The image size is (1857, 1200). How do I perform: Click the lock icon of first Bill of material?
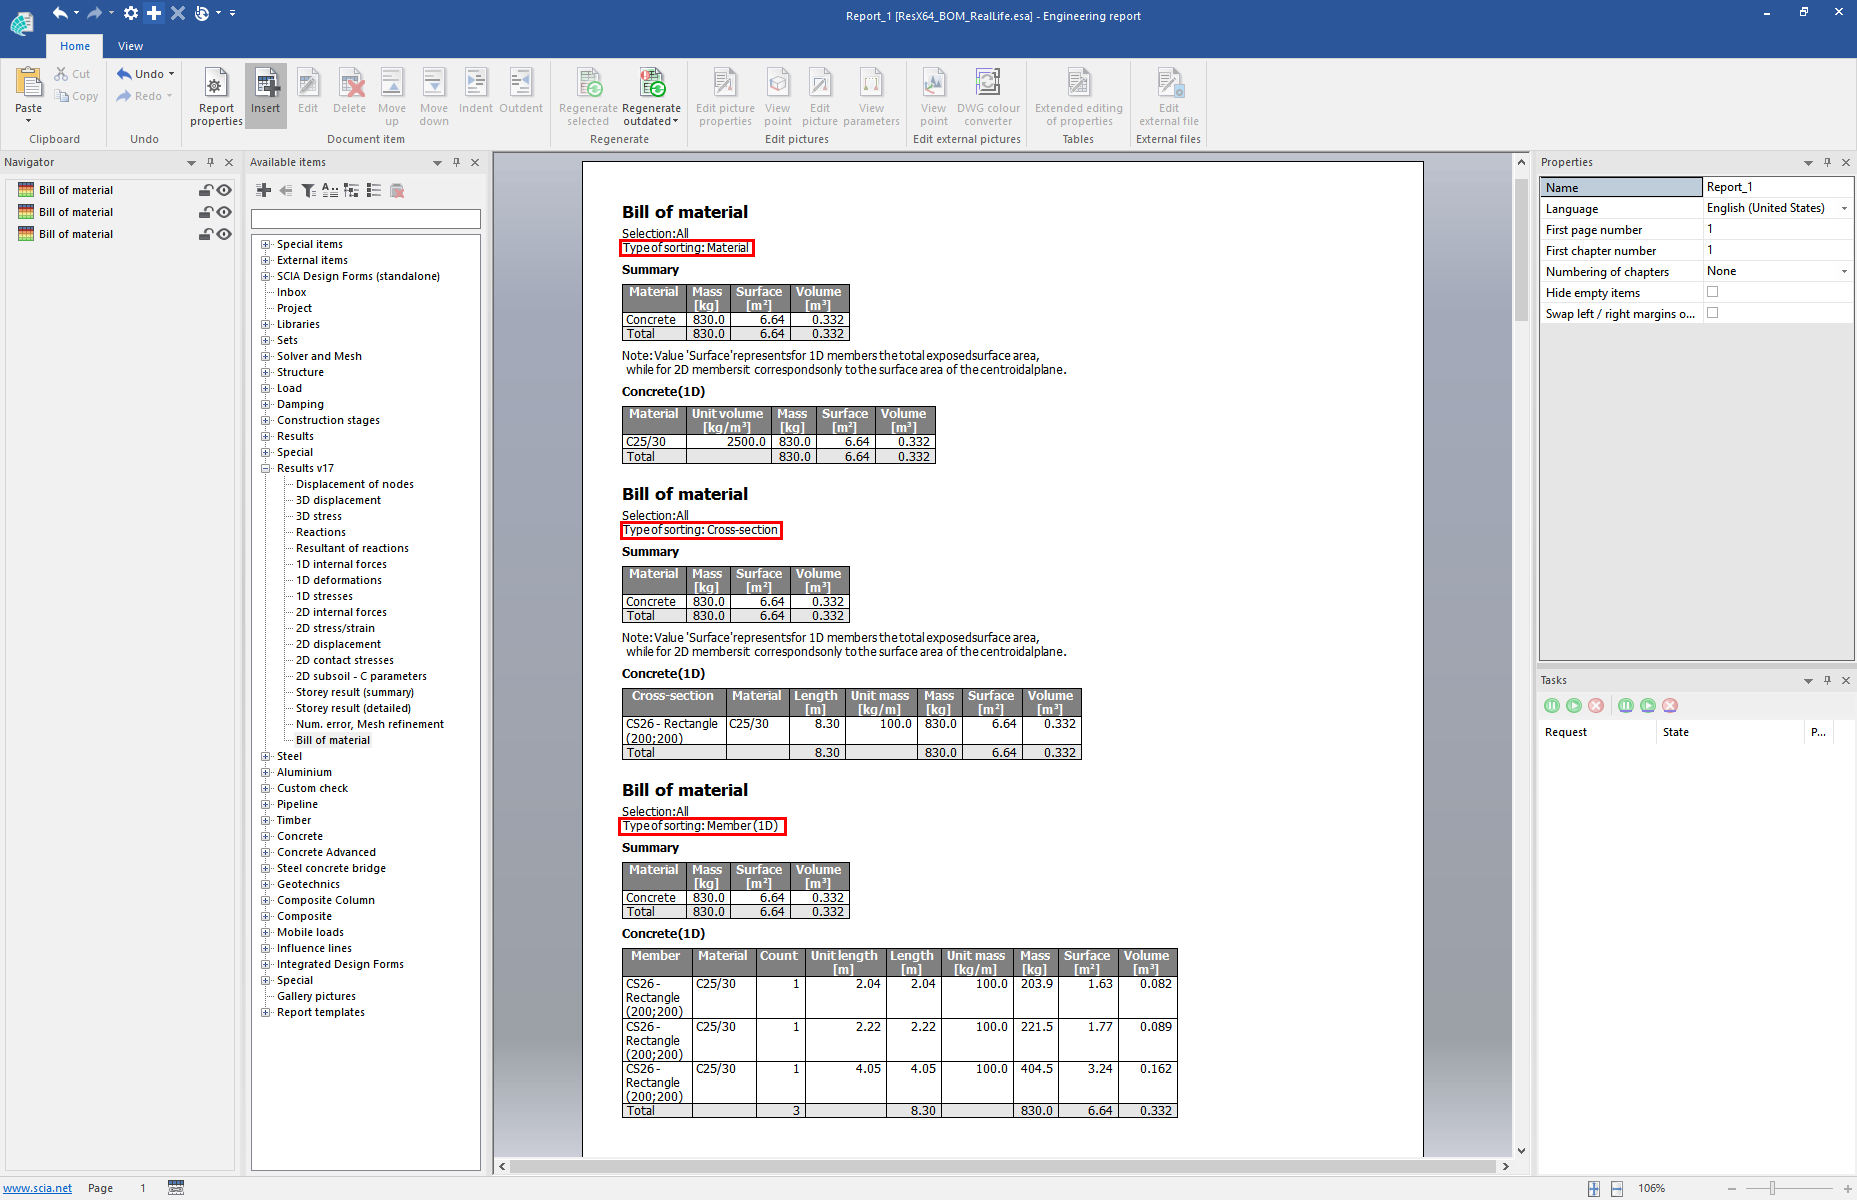[x=205, y=190]
